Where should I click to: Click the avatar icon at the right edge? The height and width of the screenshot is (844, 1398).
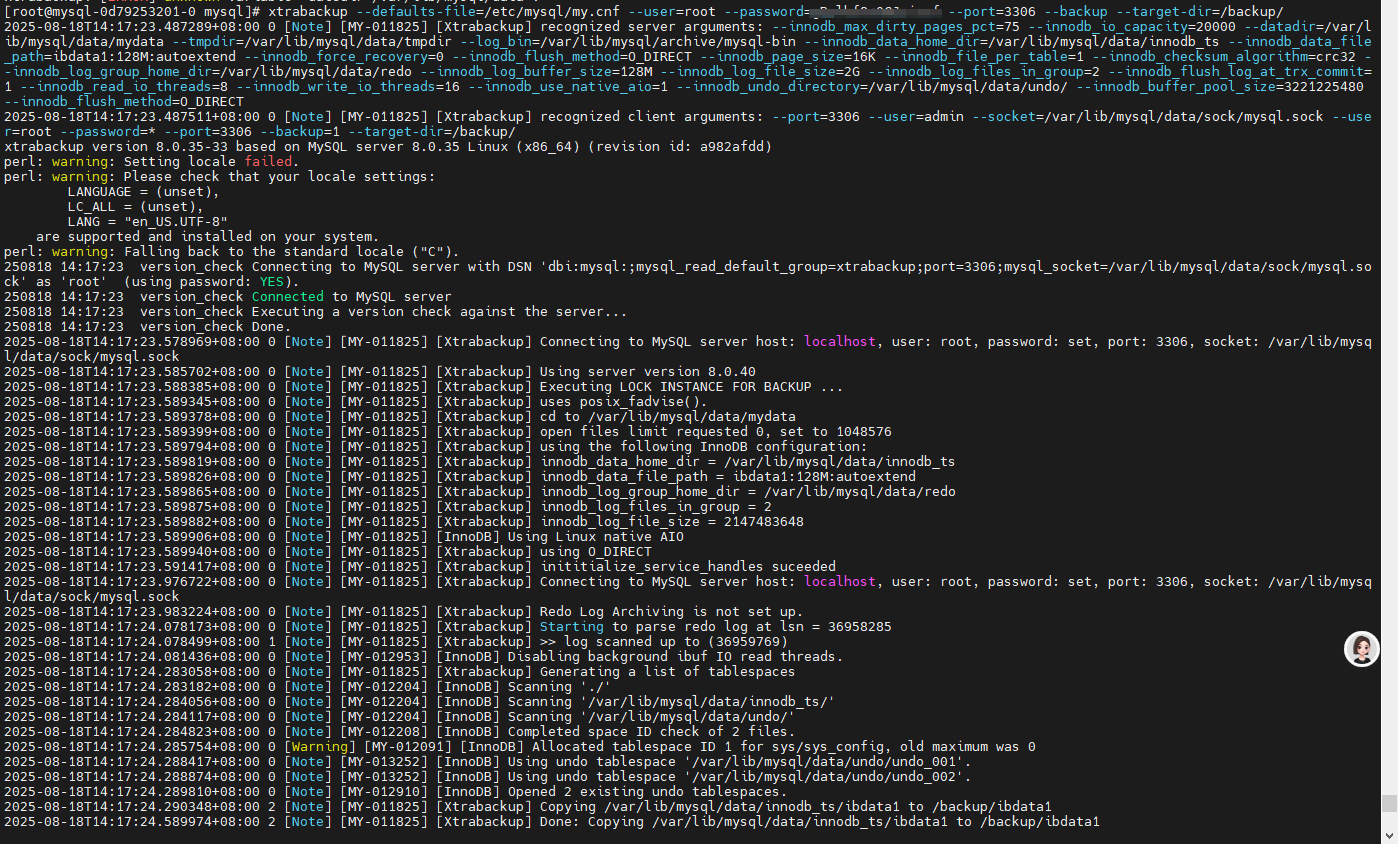coord(1361,649)
